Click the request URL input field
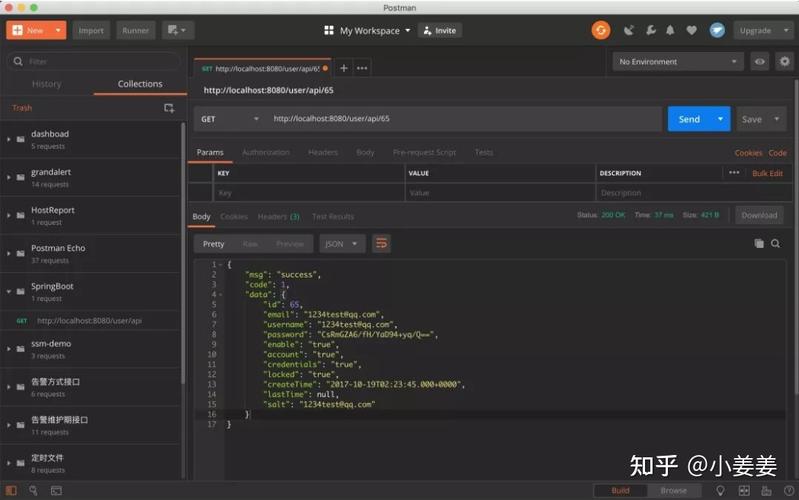The width and height of the screenshot is (799, 500). coord(464,119)
